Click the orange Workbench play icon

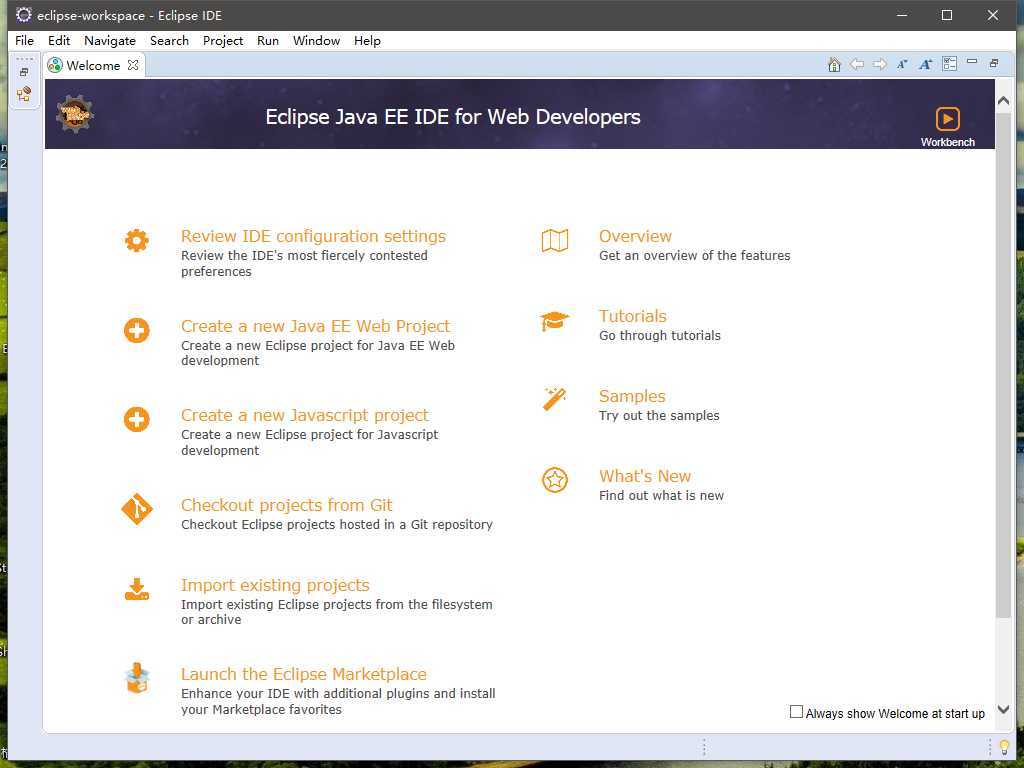(x=947, y=119)
